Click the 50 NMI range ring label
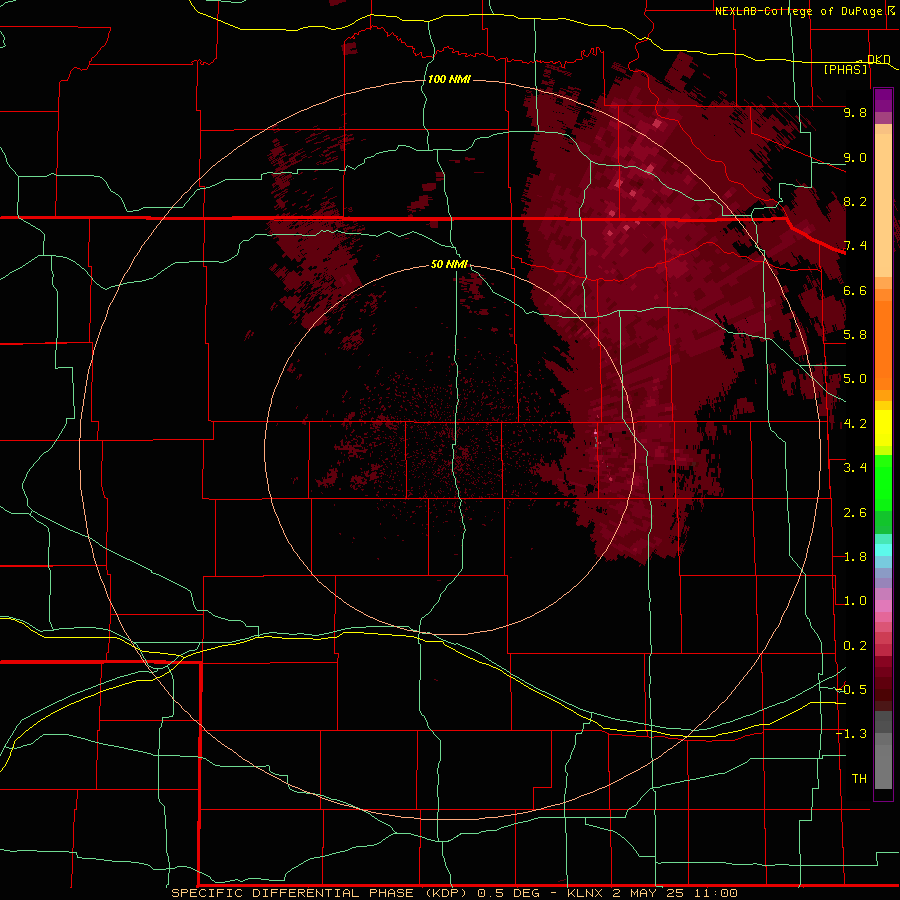Viewport: 900px width, 900px height. click(x=449, y=264)
